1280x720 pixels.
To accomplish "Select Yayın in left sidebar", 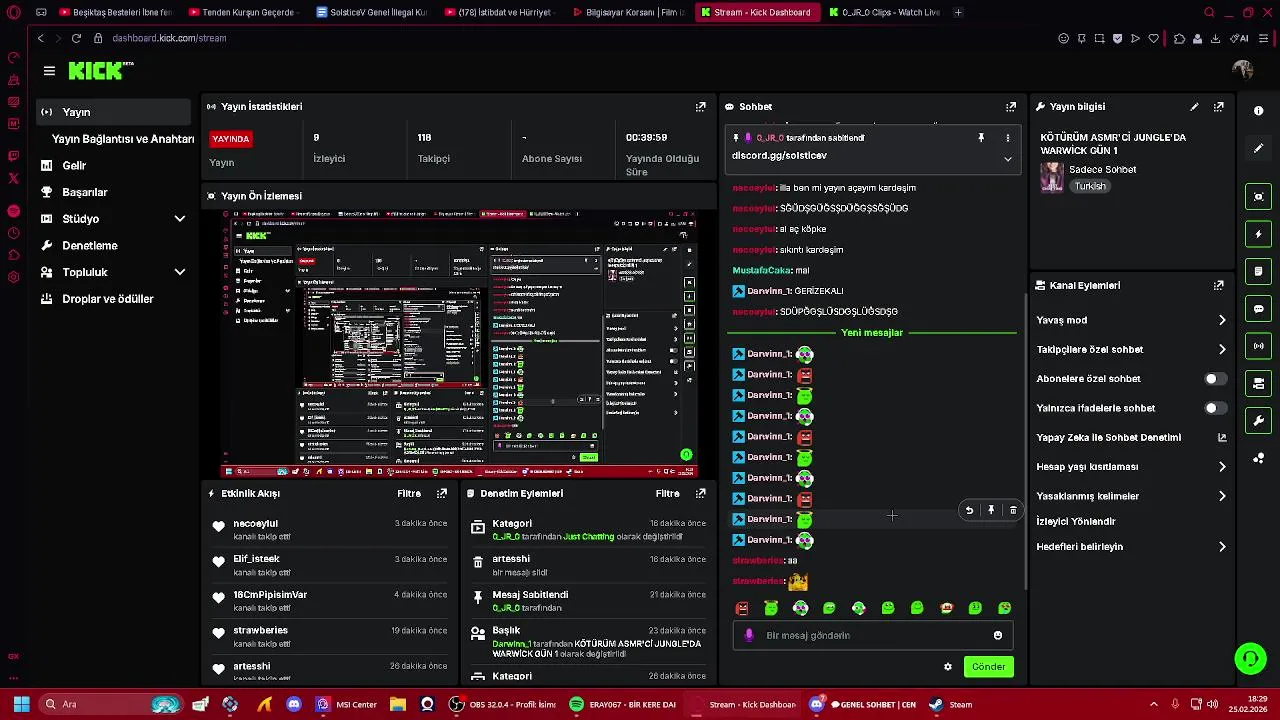I will pyautogui.click(x=113, y=112).
